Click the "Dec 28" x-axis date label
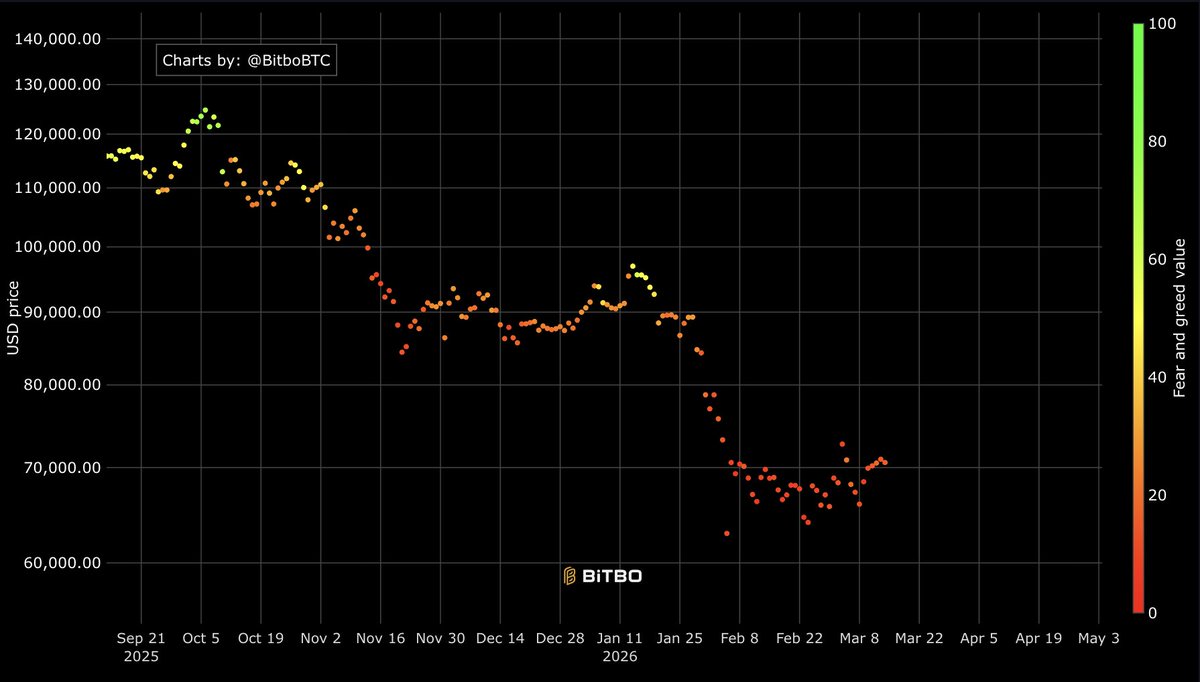1200x682 pixels. (x=560, y=639)
